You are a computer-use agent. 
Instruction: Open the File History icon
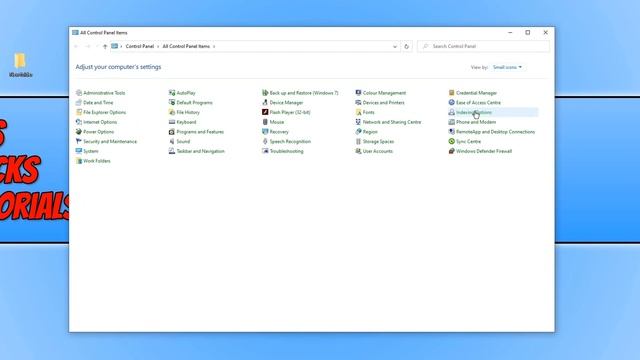tap(172, 112)
